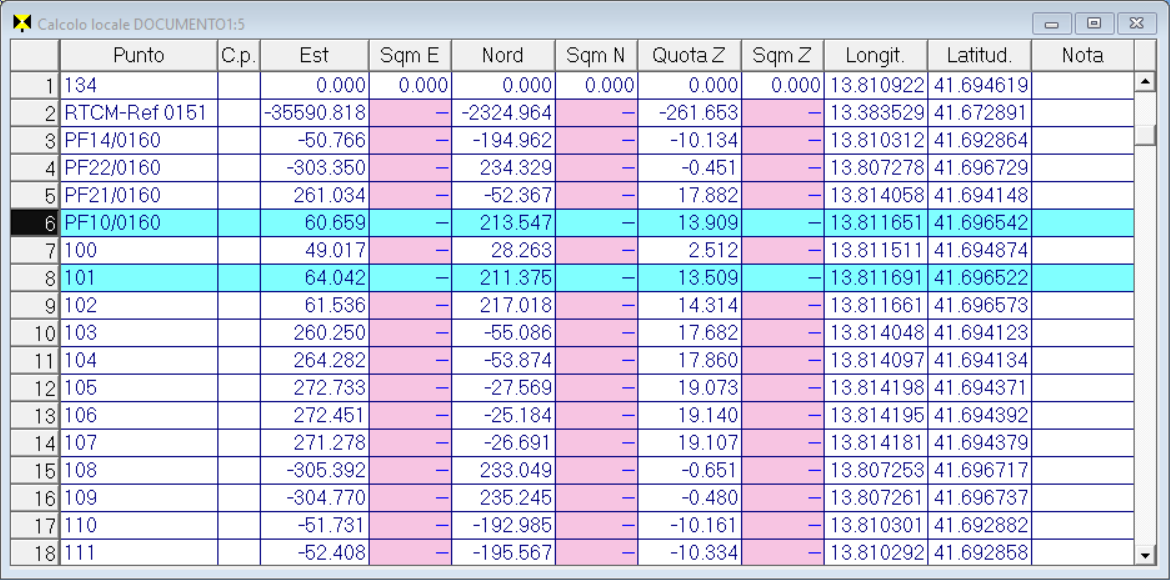Minimize the Calcolo locale window
The width and height of the screenshot is (1170, 580).
tap(1052, 23)
